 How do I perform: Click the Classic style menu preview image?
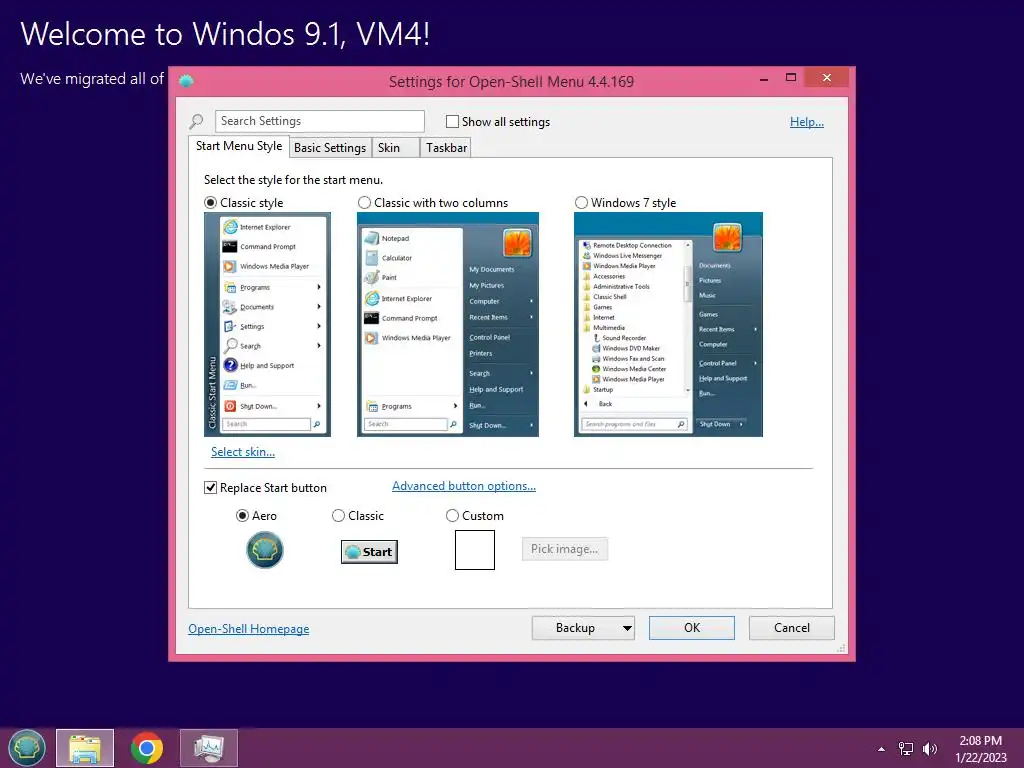tap(267, 325)
